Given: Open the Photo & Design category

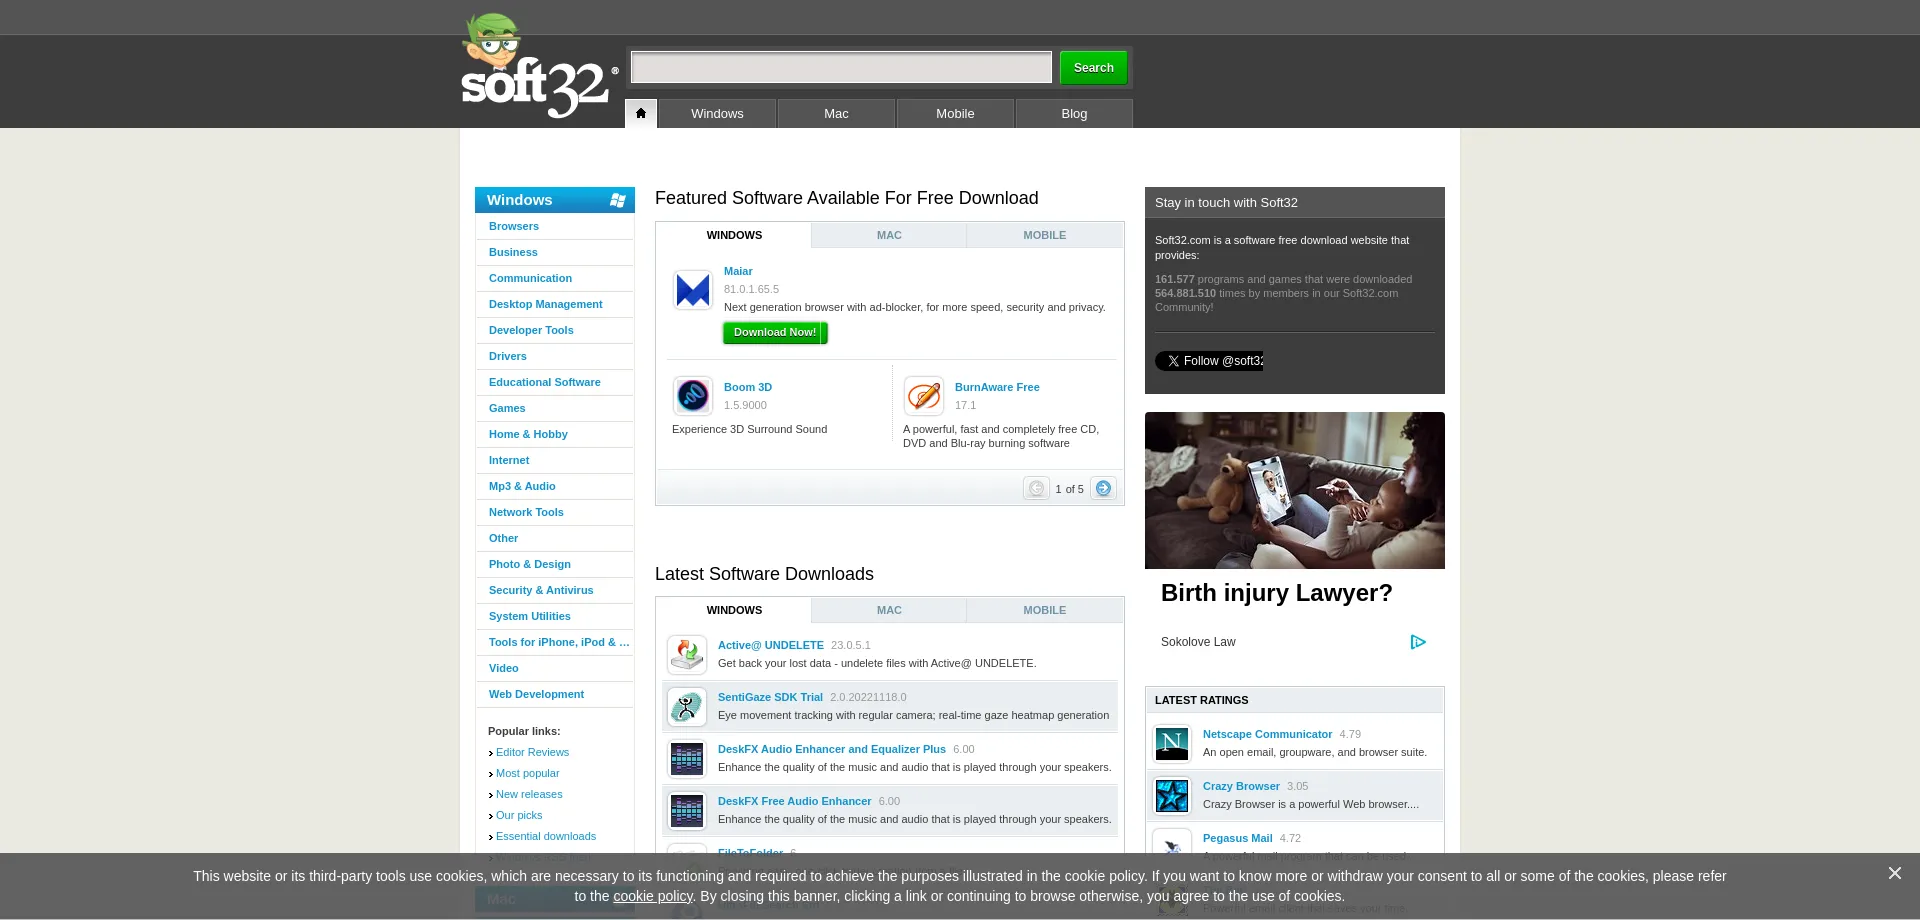Looking at the screenshot, I should 530,564.
